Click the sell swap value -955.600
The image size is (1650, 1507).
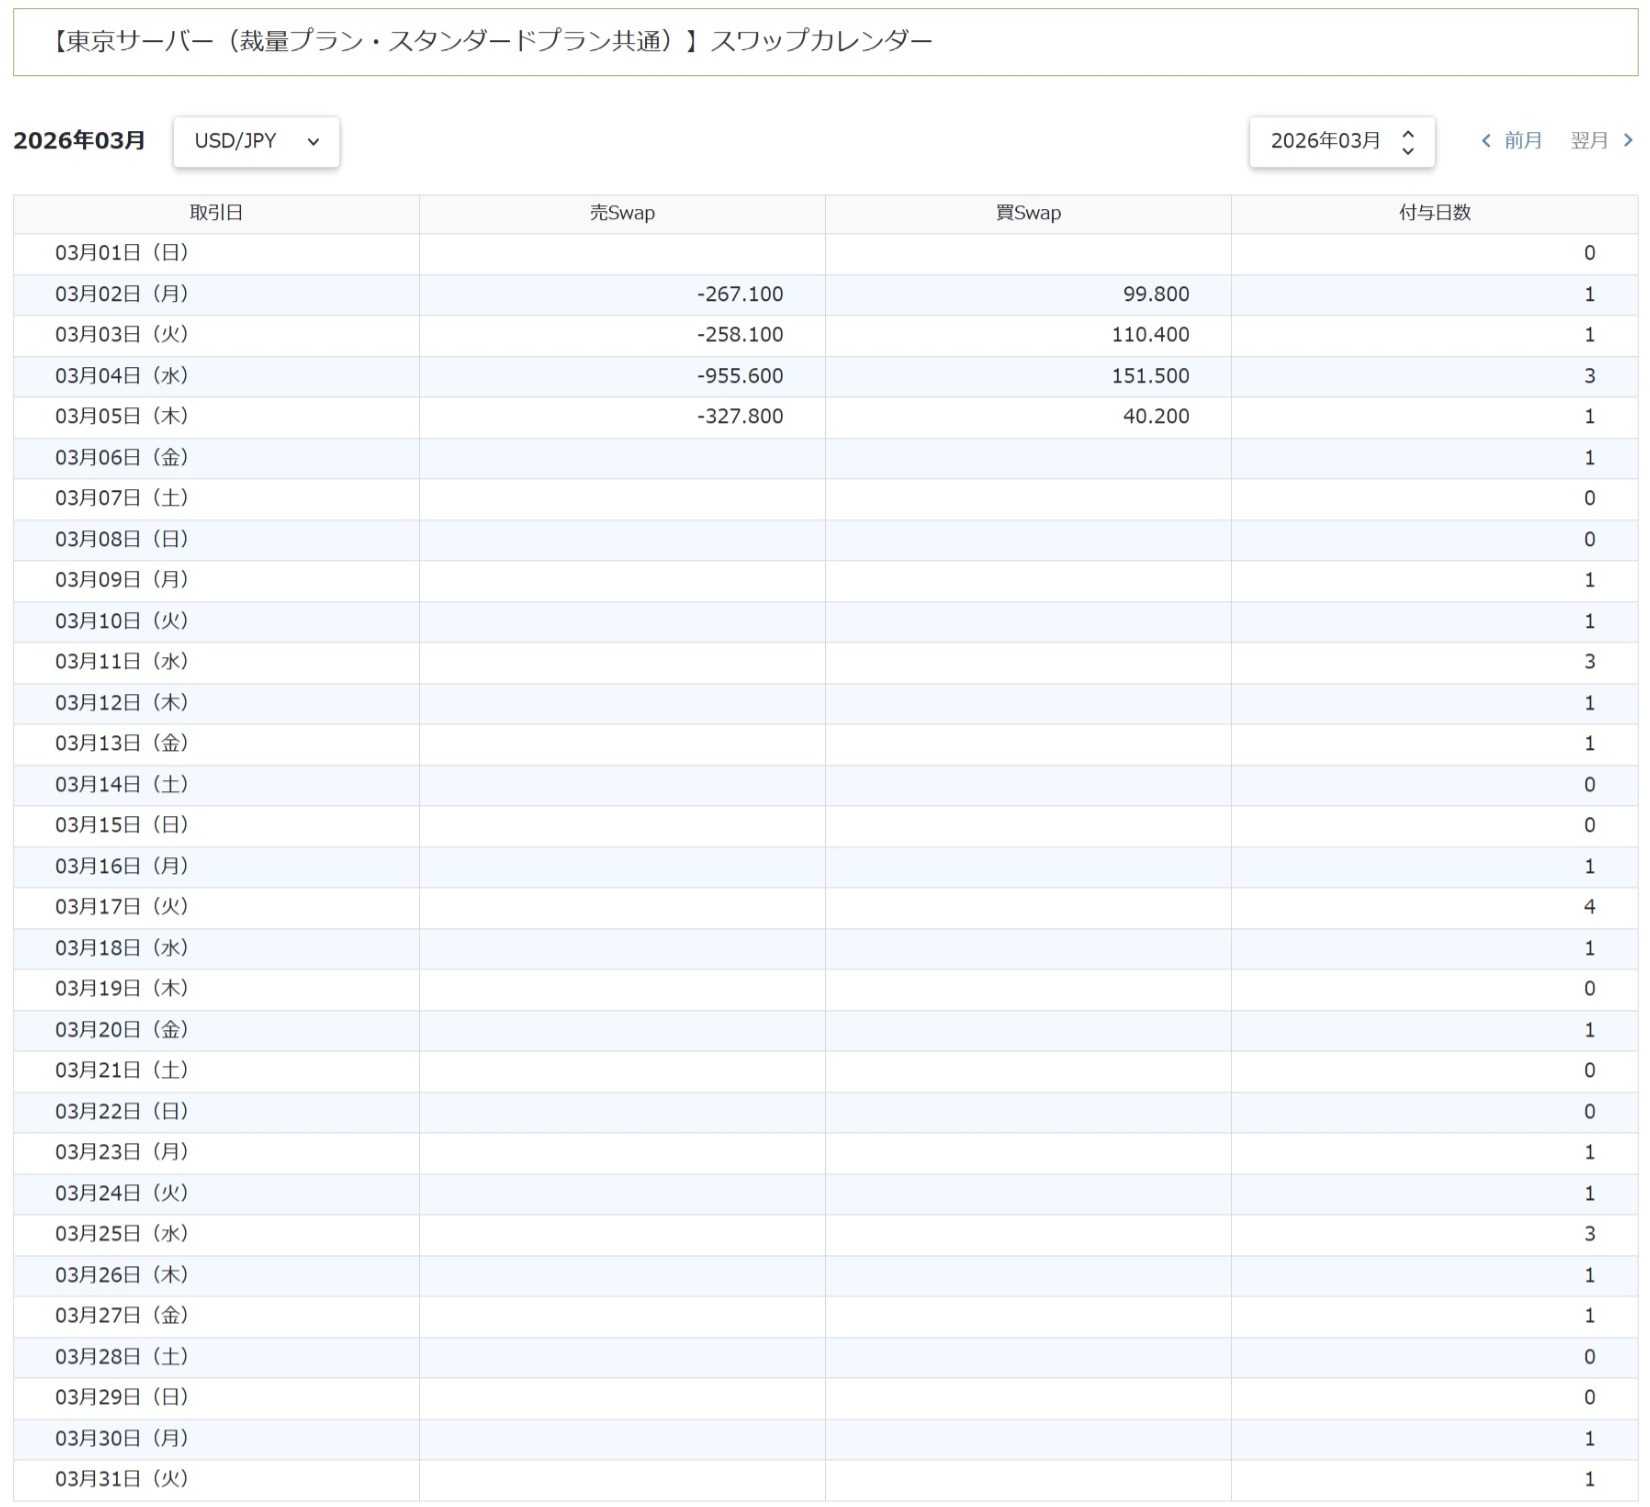740,377
